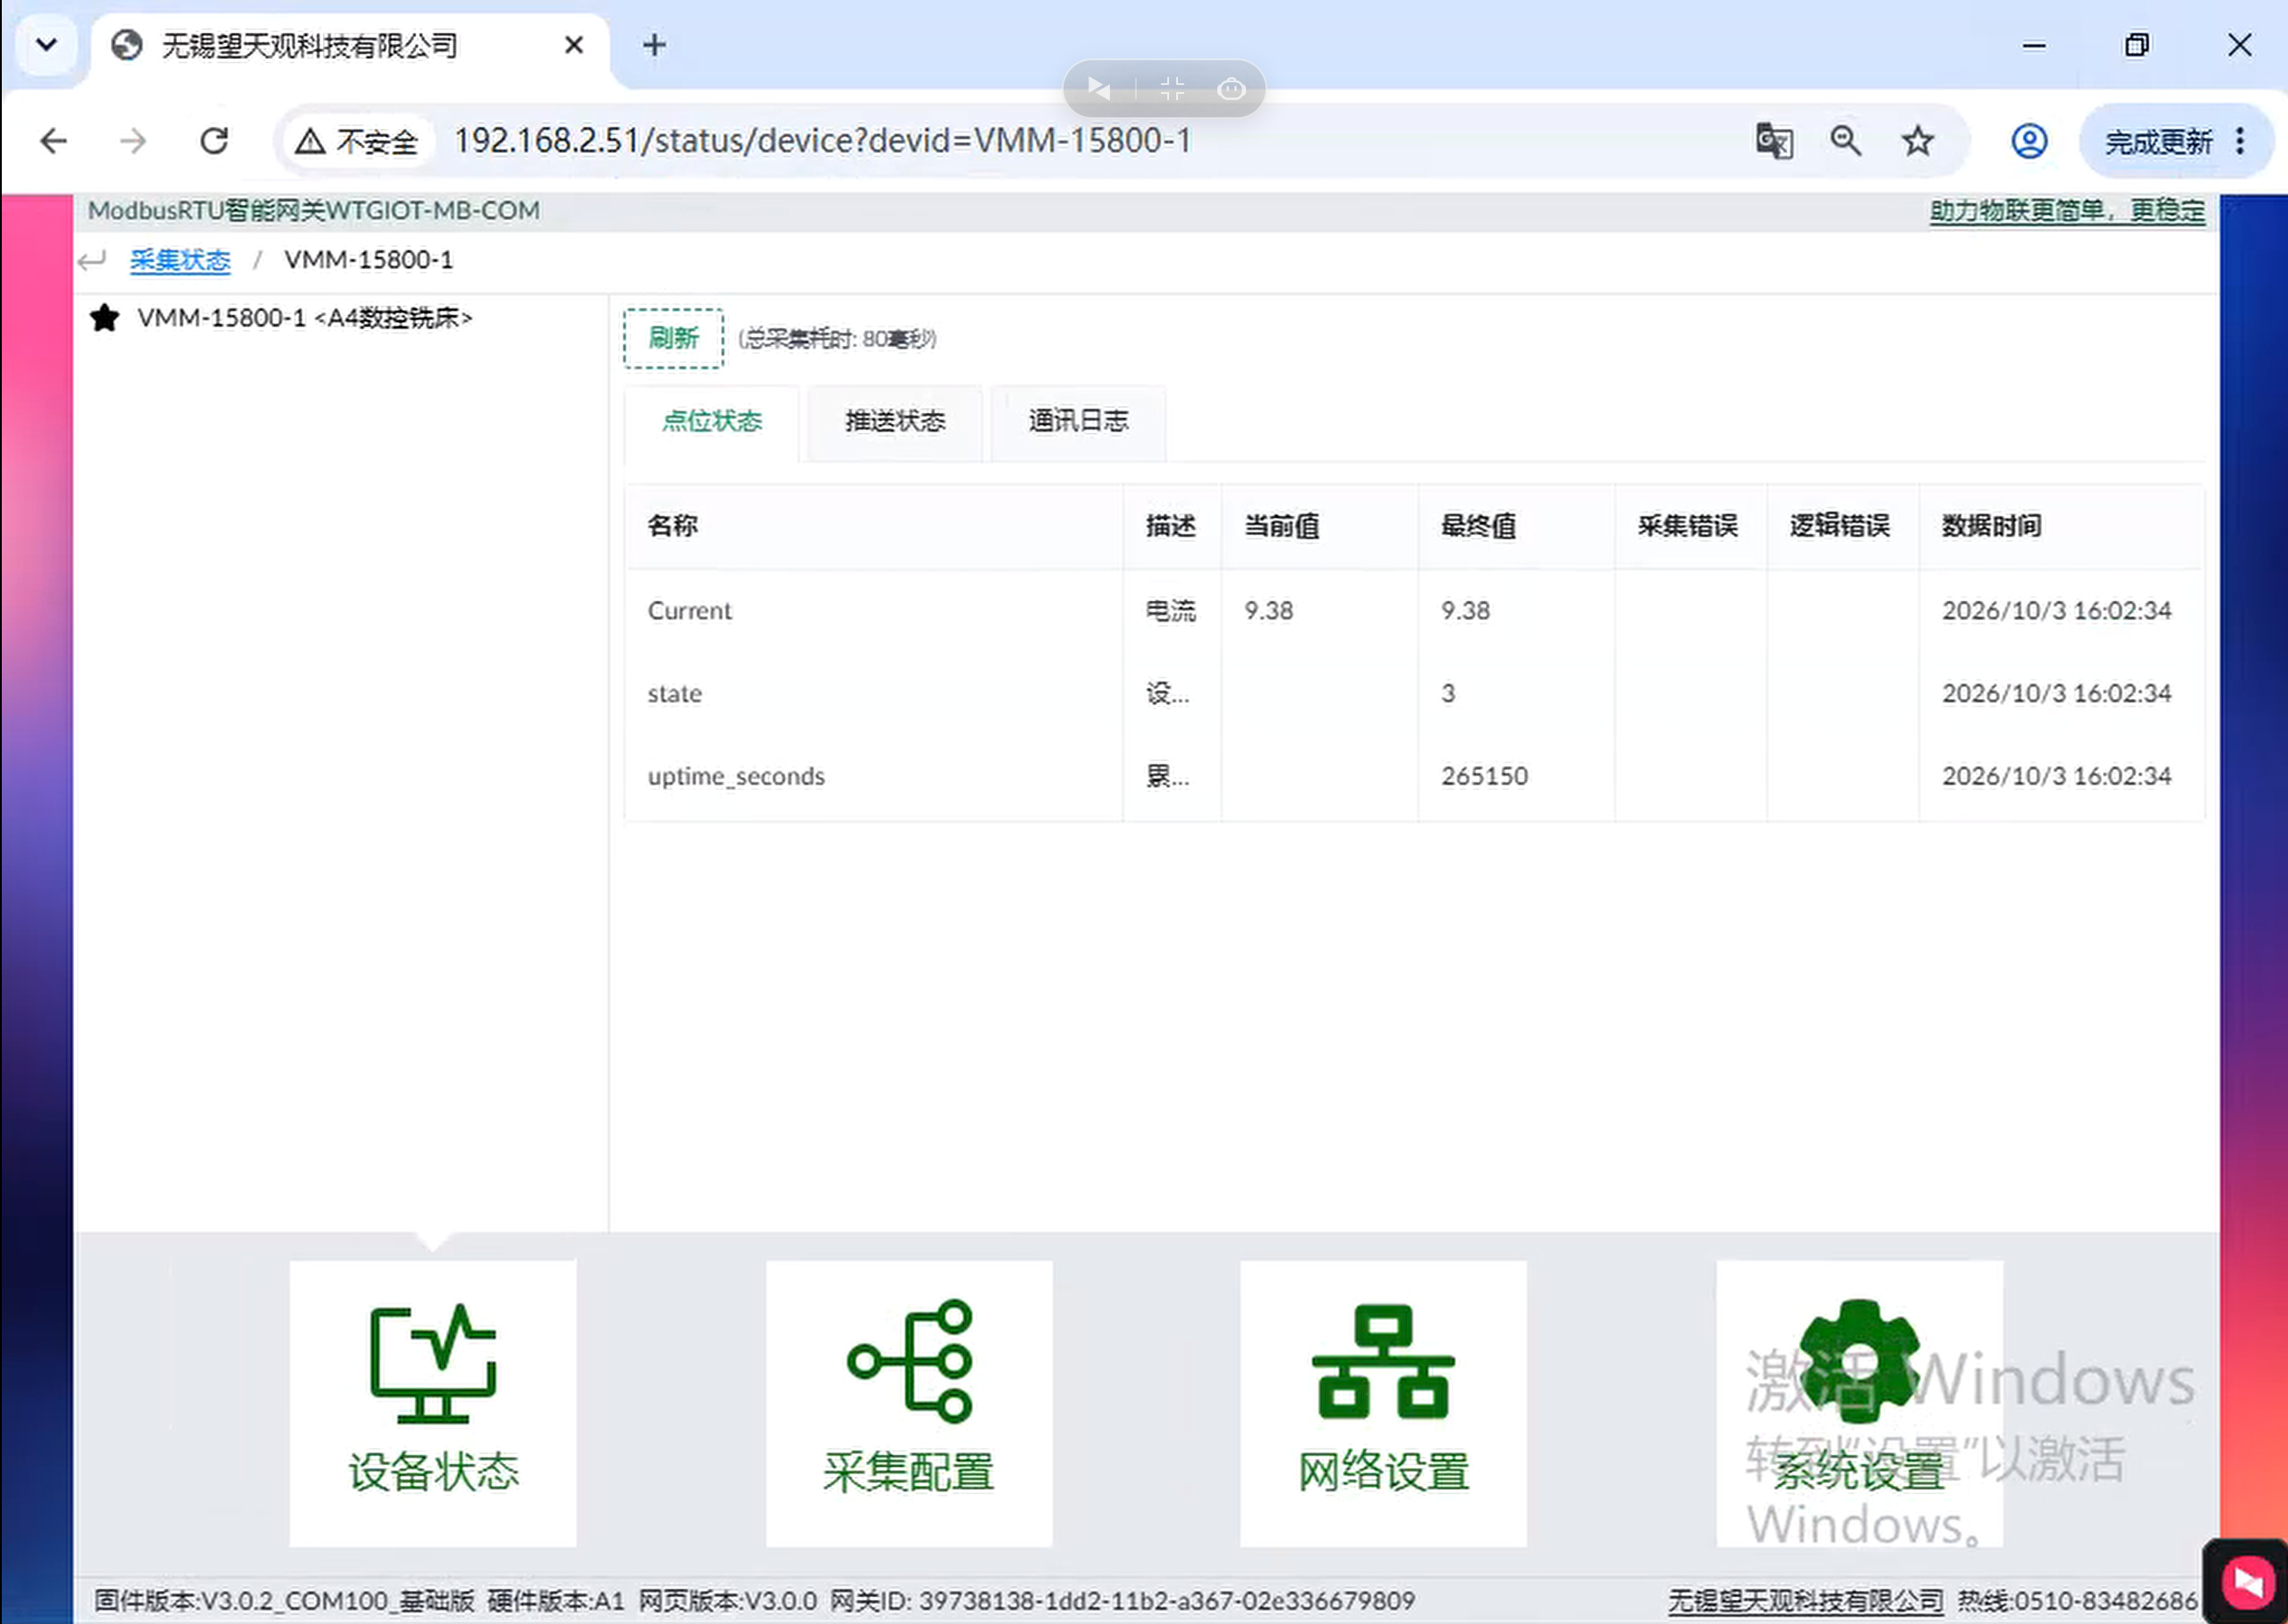Click the uptime_seconds row name cell
The width and height of the screenshot is (2288, 1624).
point(874,777)
